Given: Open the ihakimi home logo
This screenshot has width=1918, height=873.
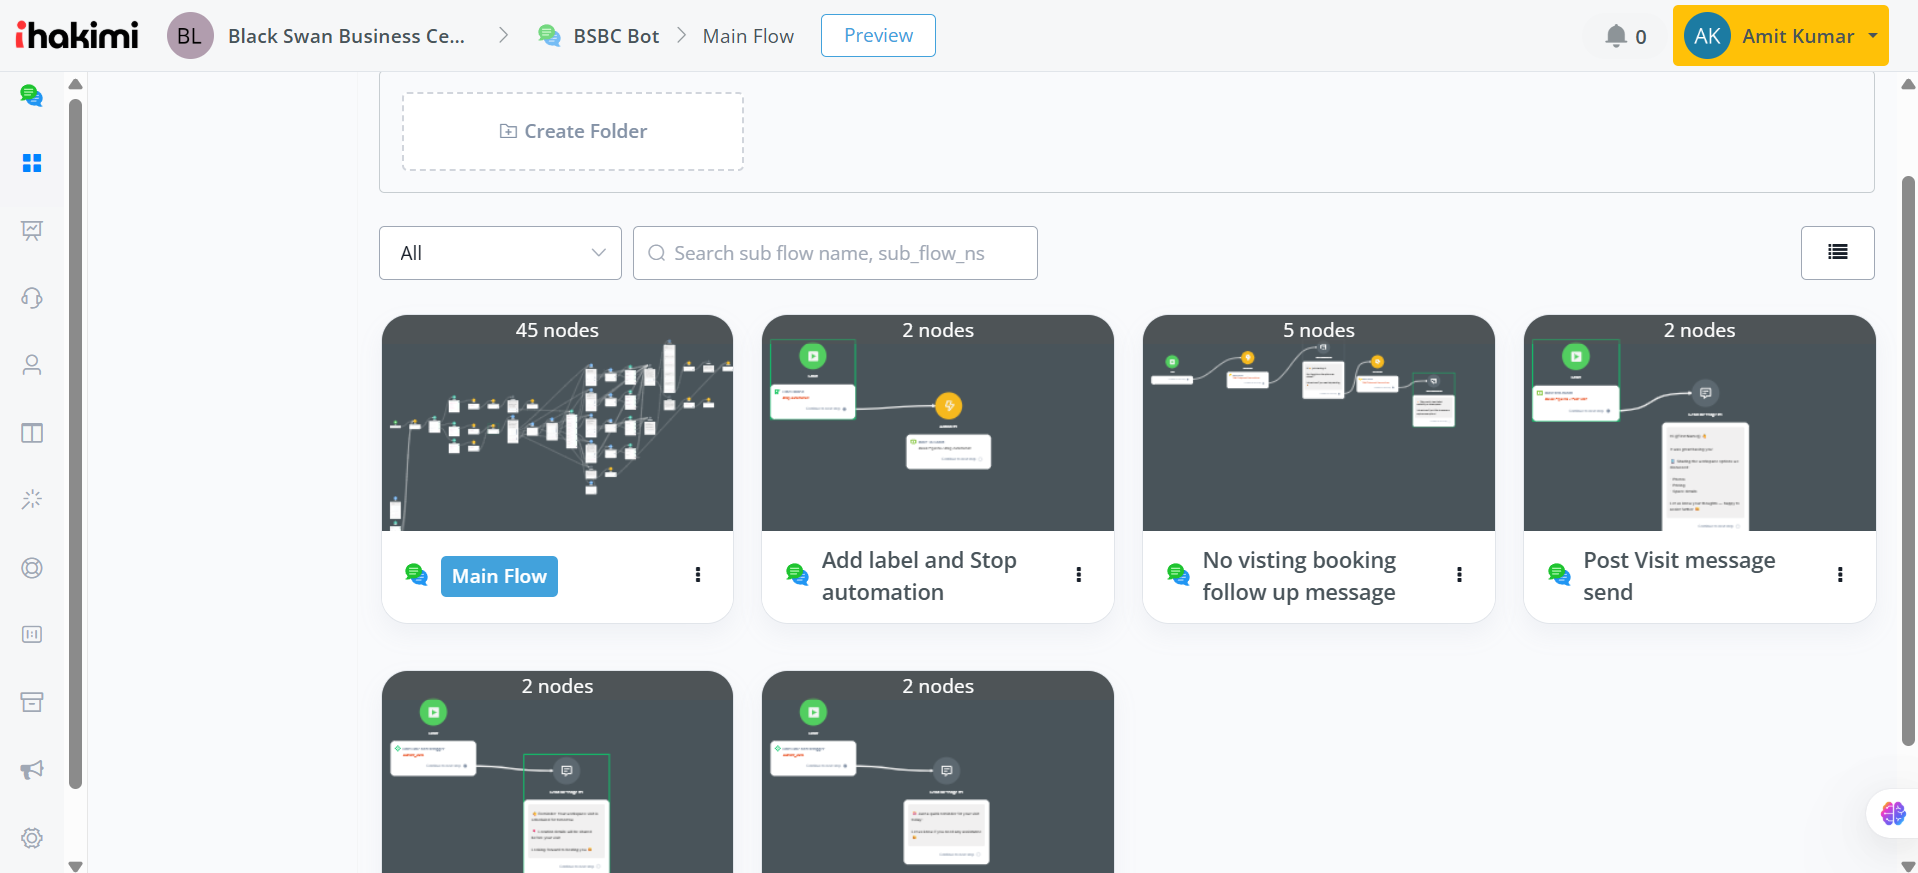Looking at the screenshot, I should [x=77, y=36].
